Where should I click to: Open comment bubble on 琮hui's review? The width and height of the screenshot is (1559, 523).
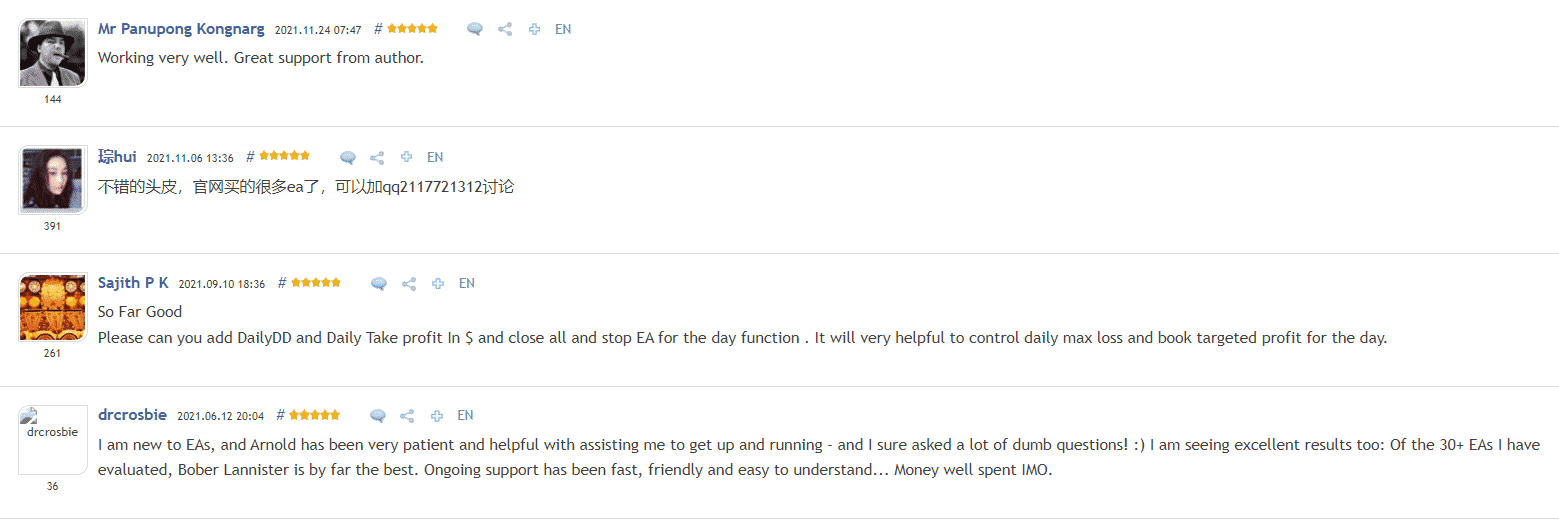tap(348, 158)
